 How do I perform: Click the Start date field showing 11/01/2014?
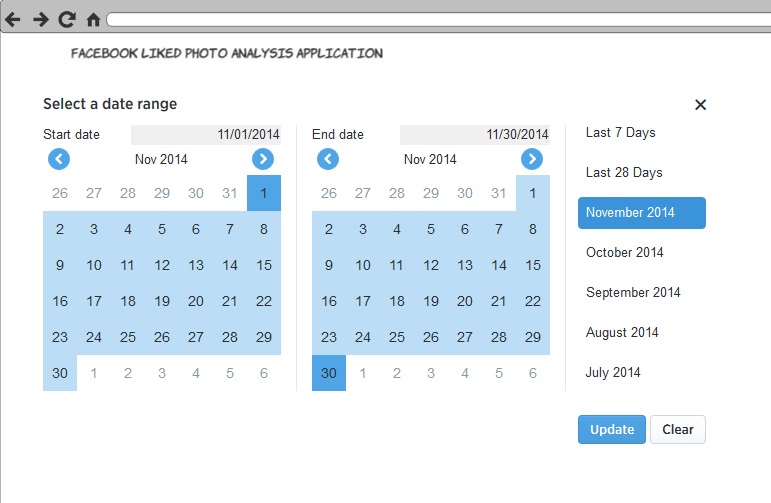coord(206,134)
